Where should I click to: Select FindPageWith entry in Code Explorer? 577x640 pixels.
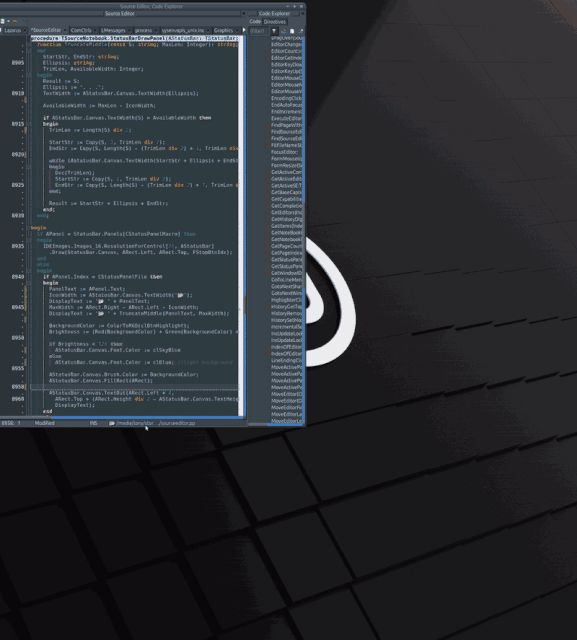[287, 125]
